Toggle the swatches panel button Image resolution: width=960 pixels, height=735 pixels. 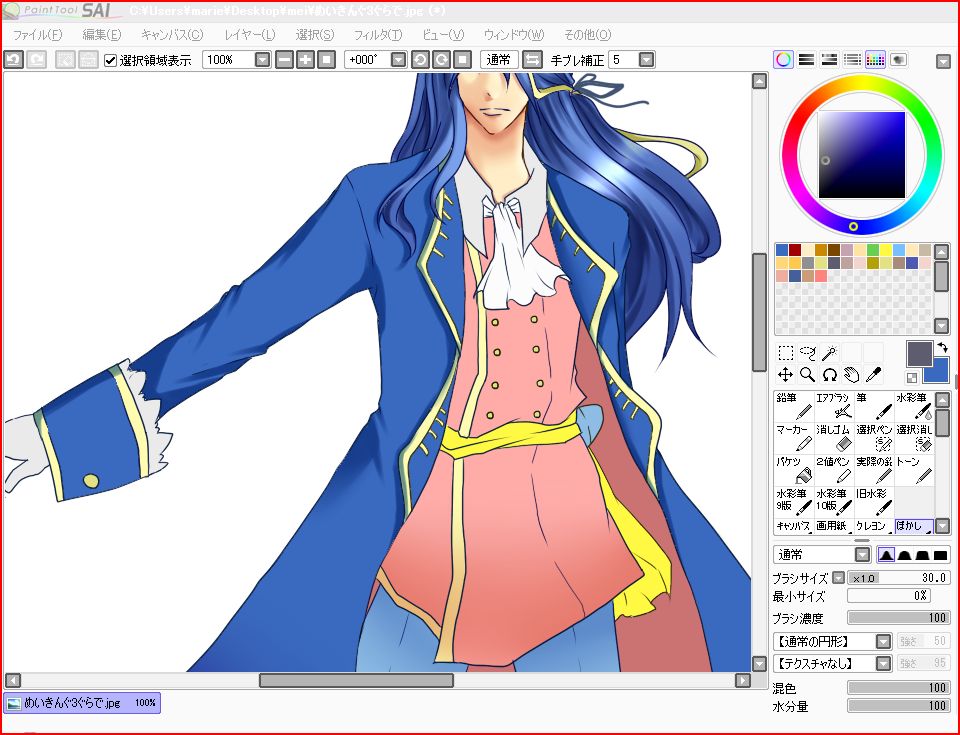[876, 59]
